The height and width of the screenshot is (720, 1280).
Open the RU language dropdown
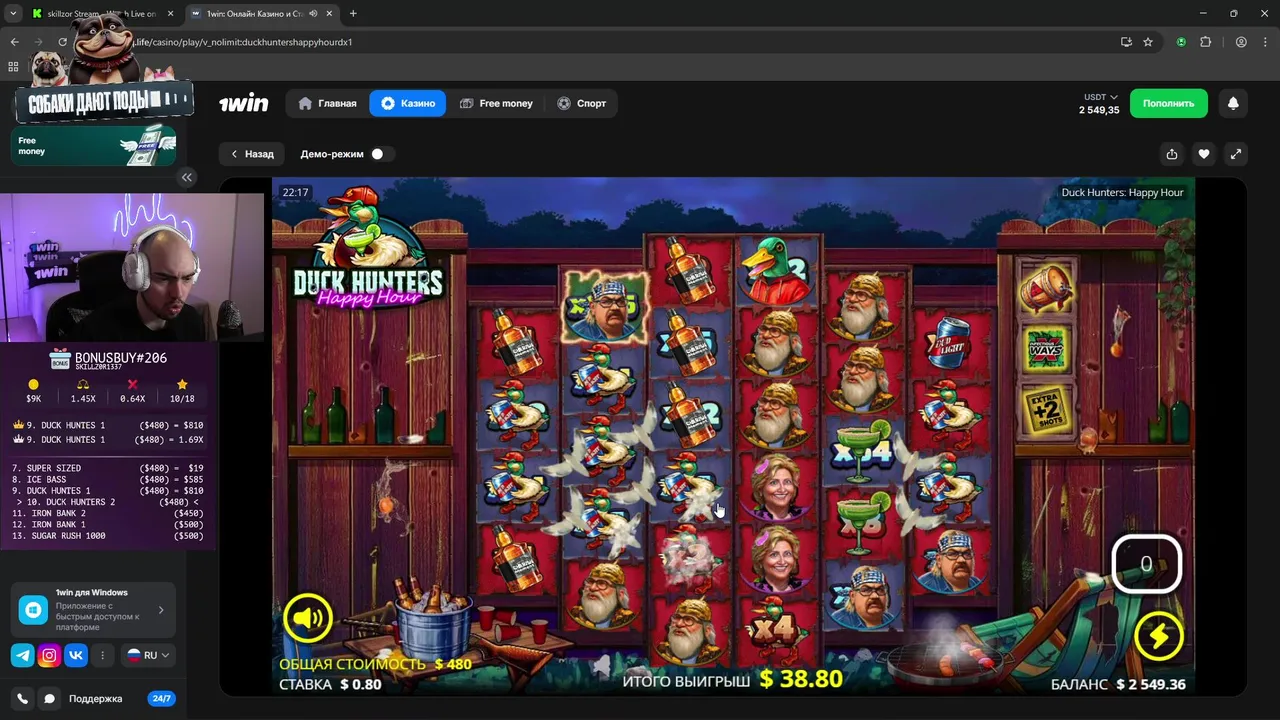(148, 655)
